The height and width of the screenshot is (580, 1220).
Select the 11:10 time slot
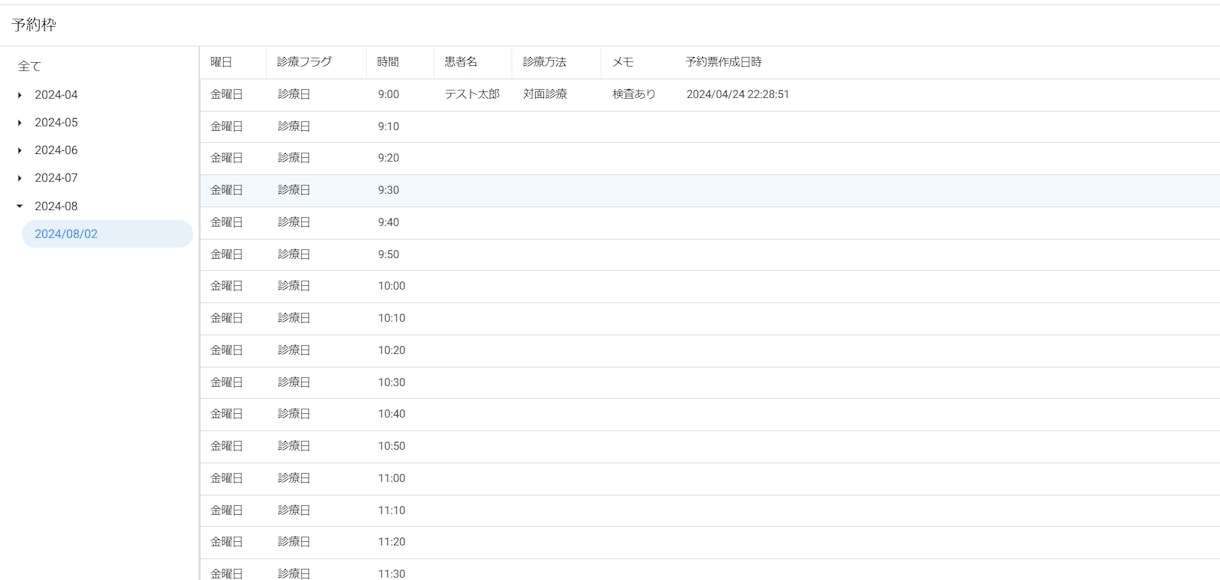pyautogui.click(x=391, y=510)
